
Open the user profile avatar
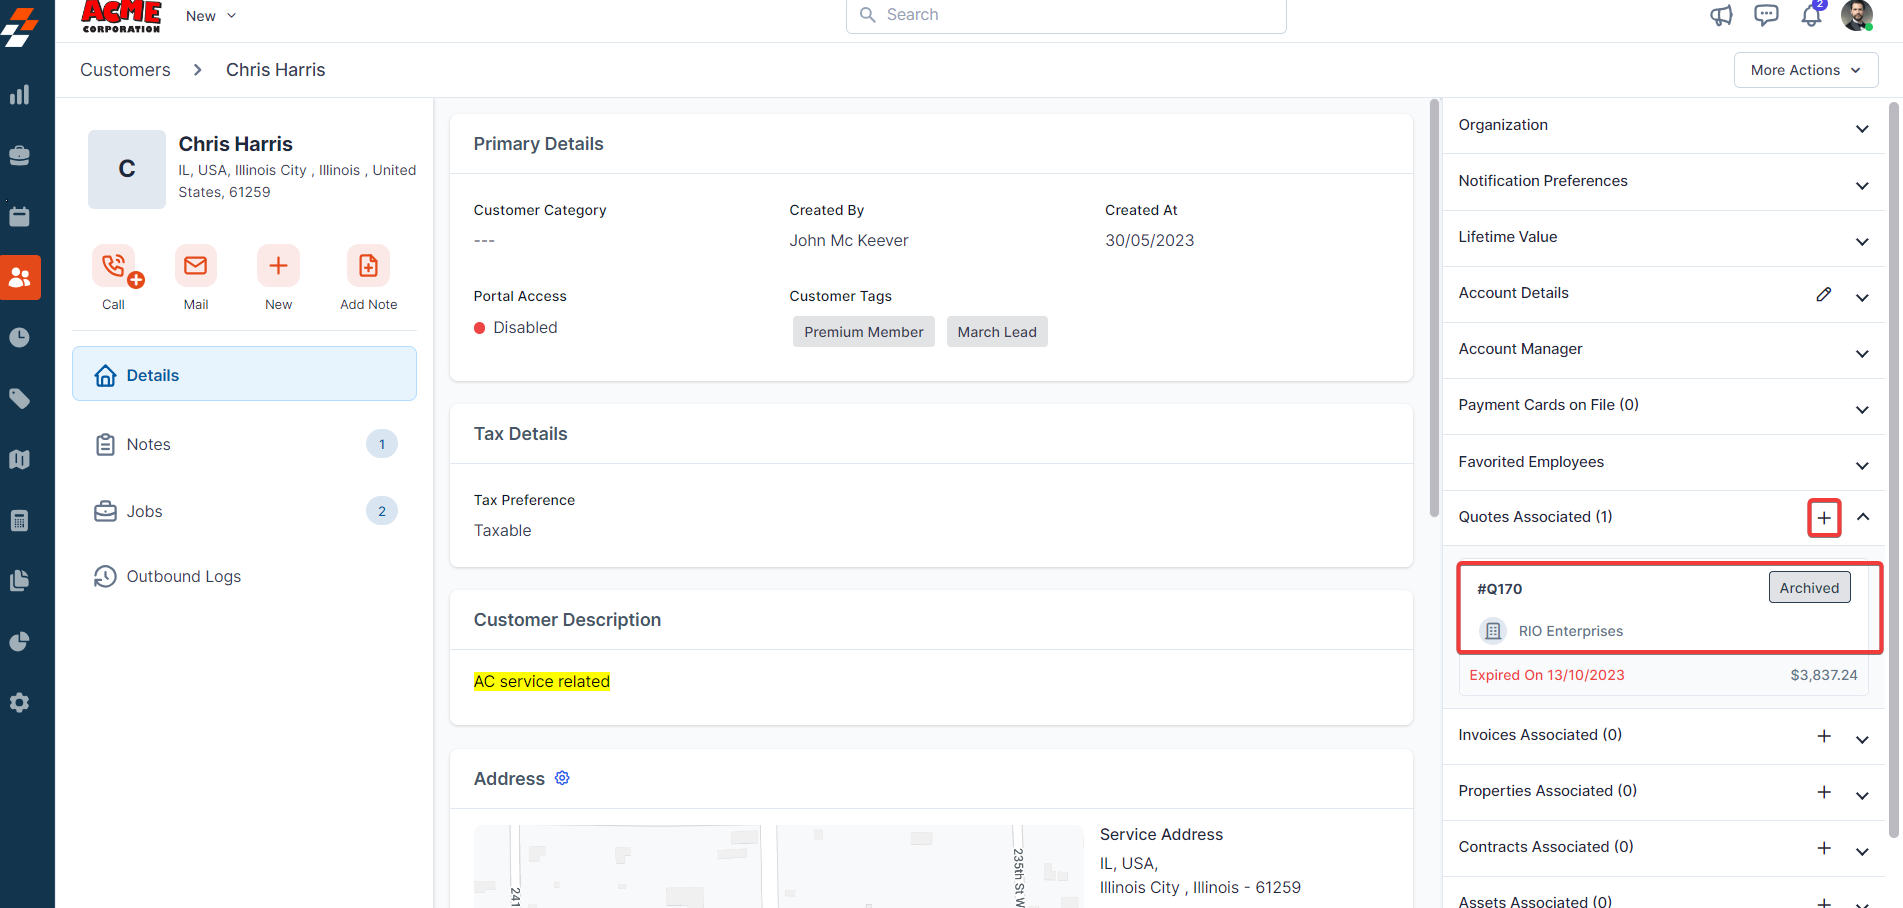1857,15
